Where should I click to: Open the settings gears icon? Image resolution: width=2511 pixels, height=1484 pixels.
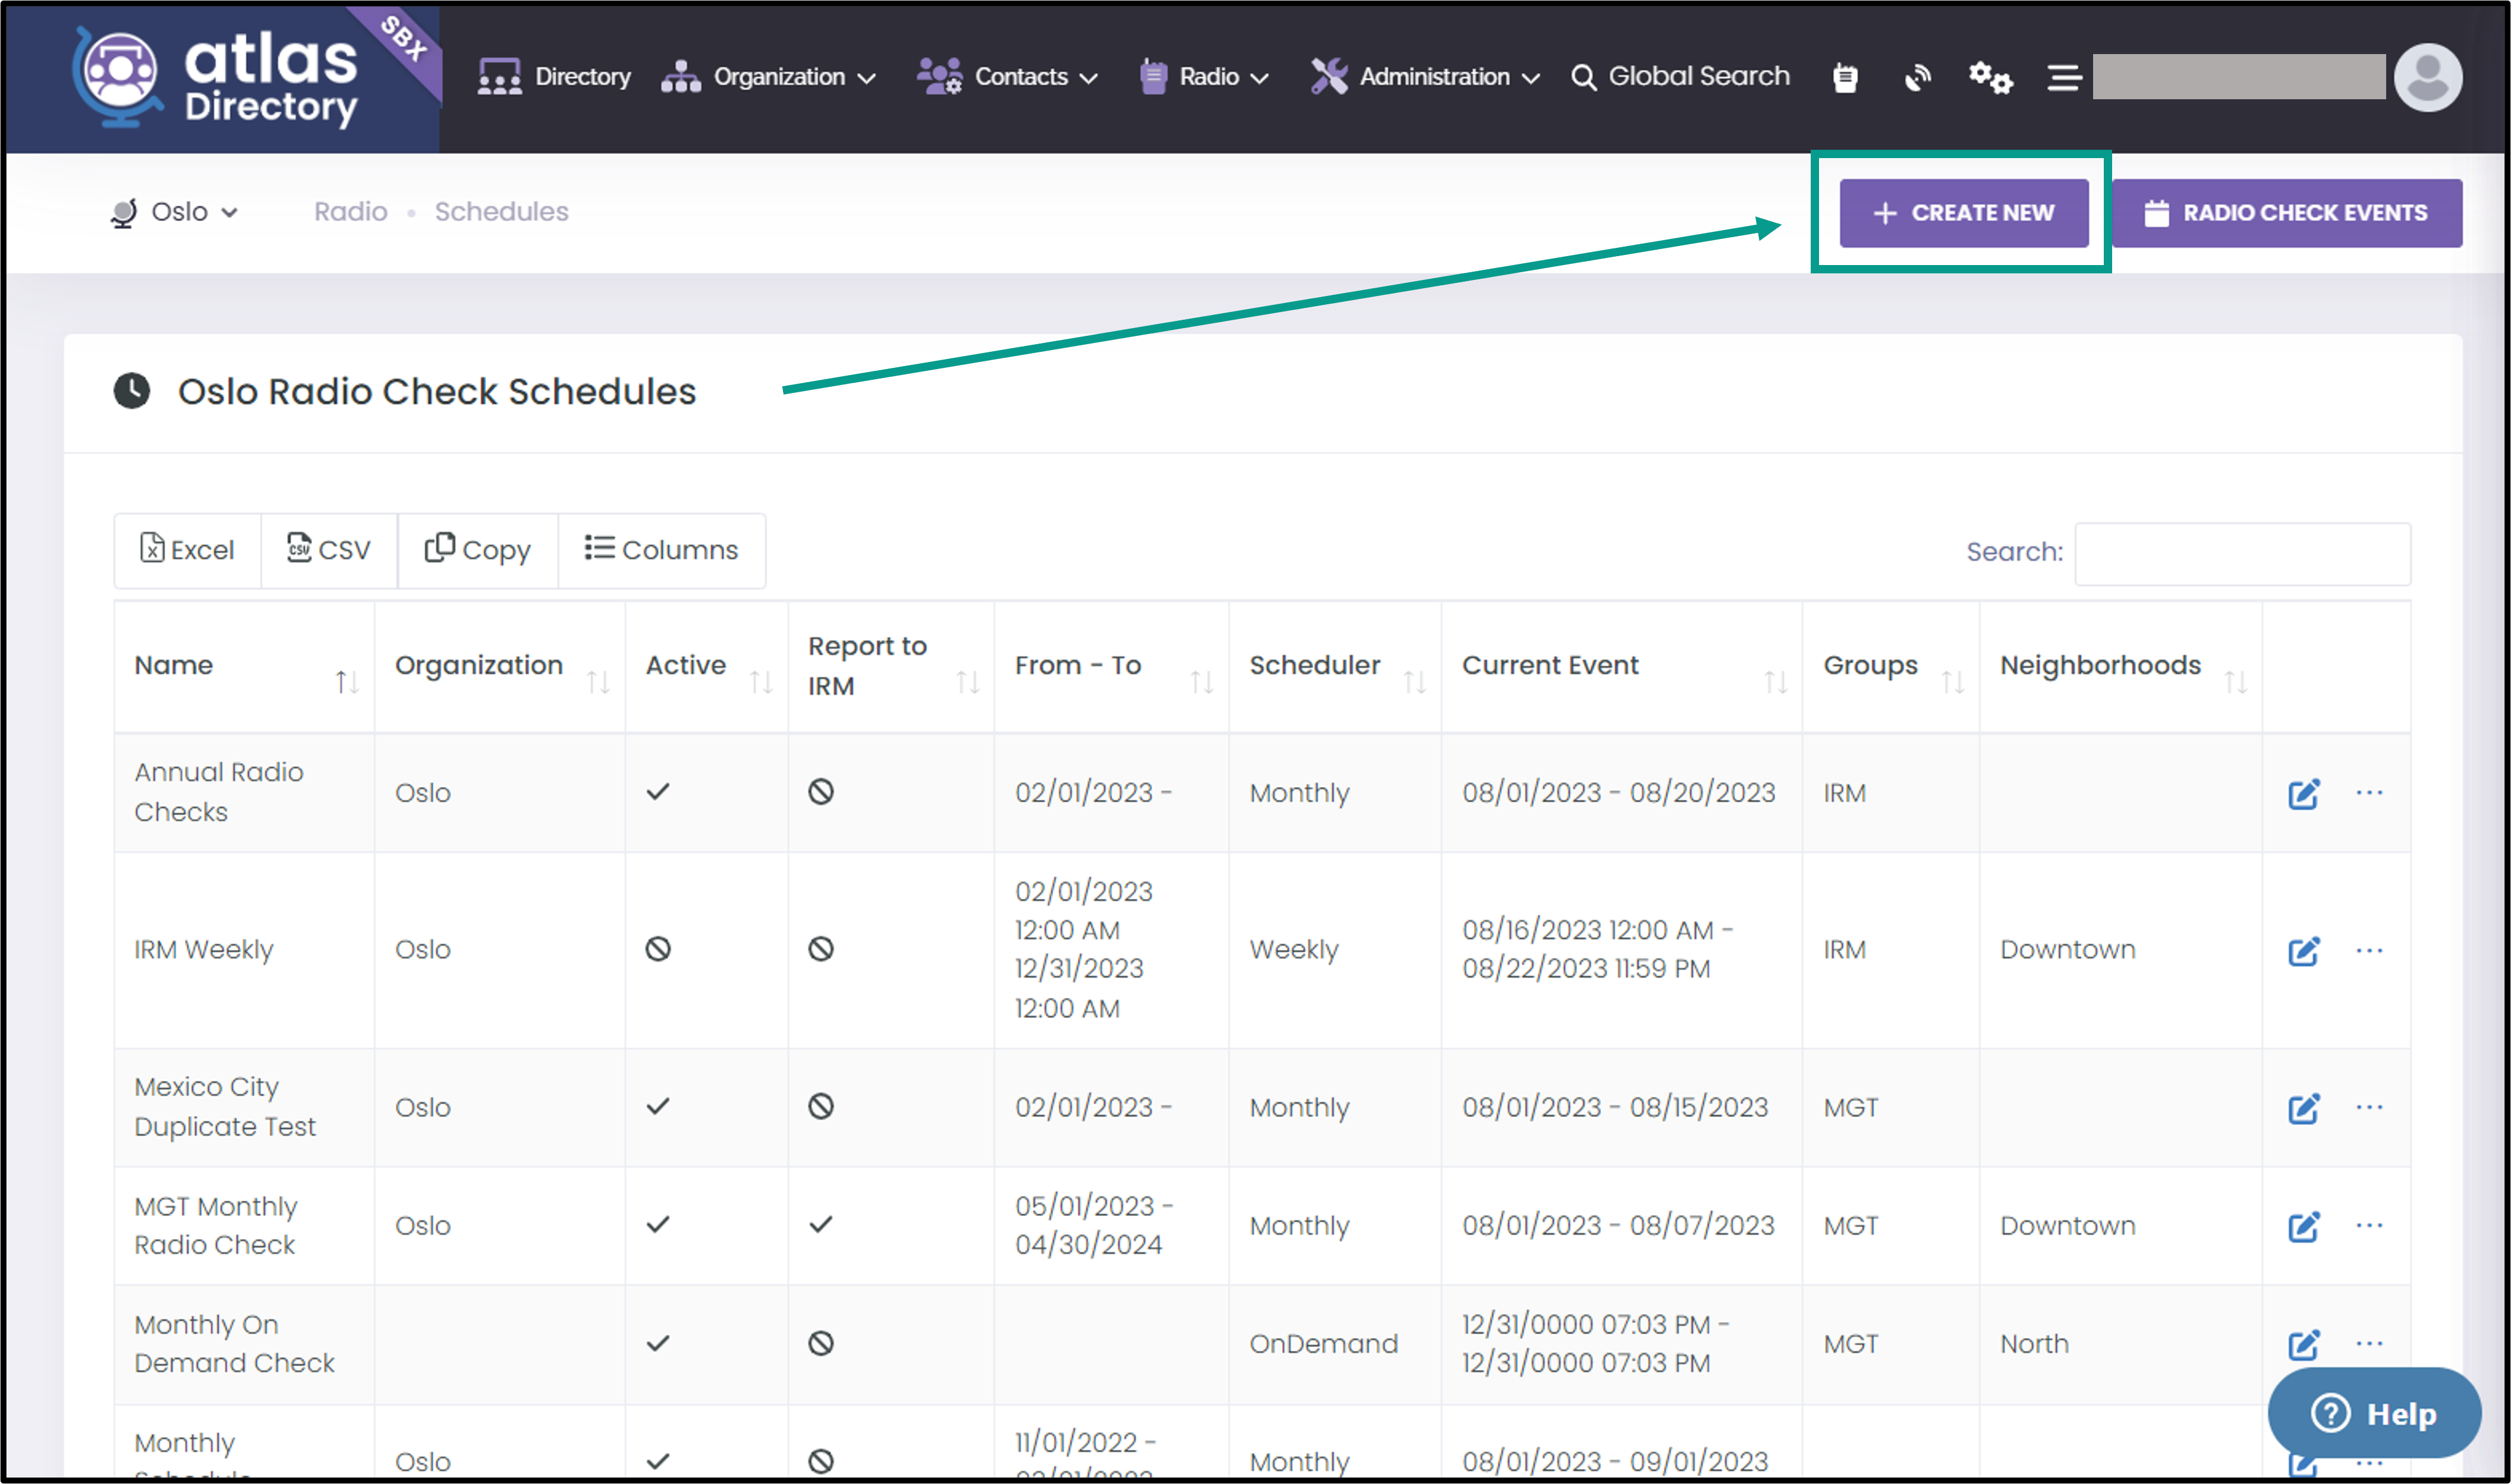[x=1990, y=77]
